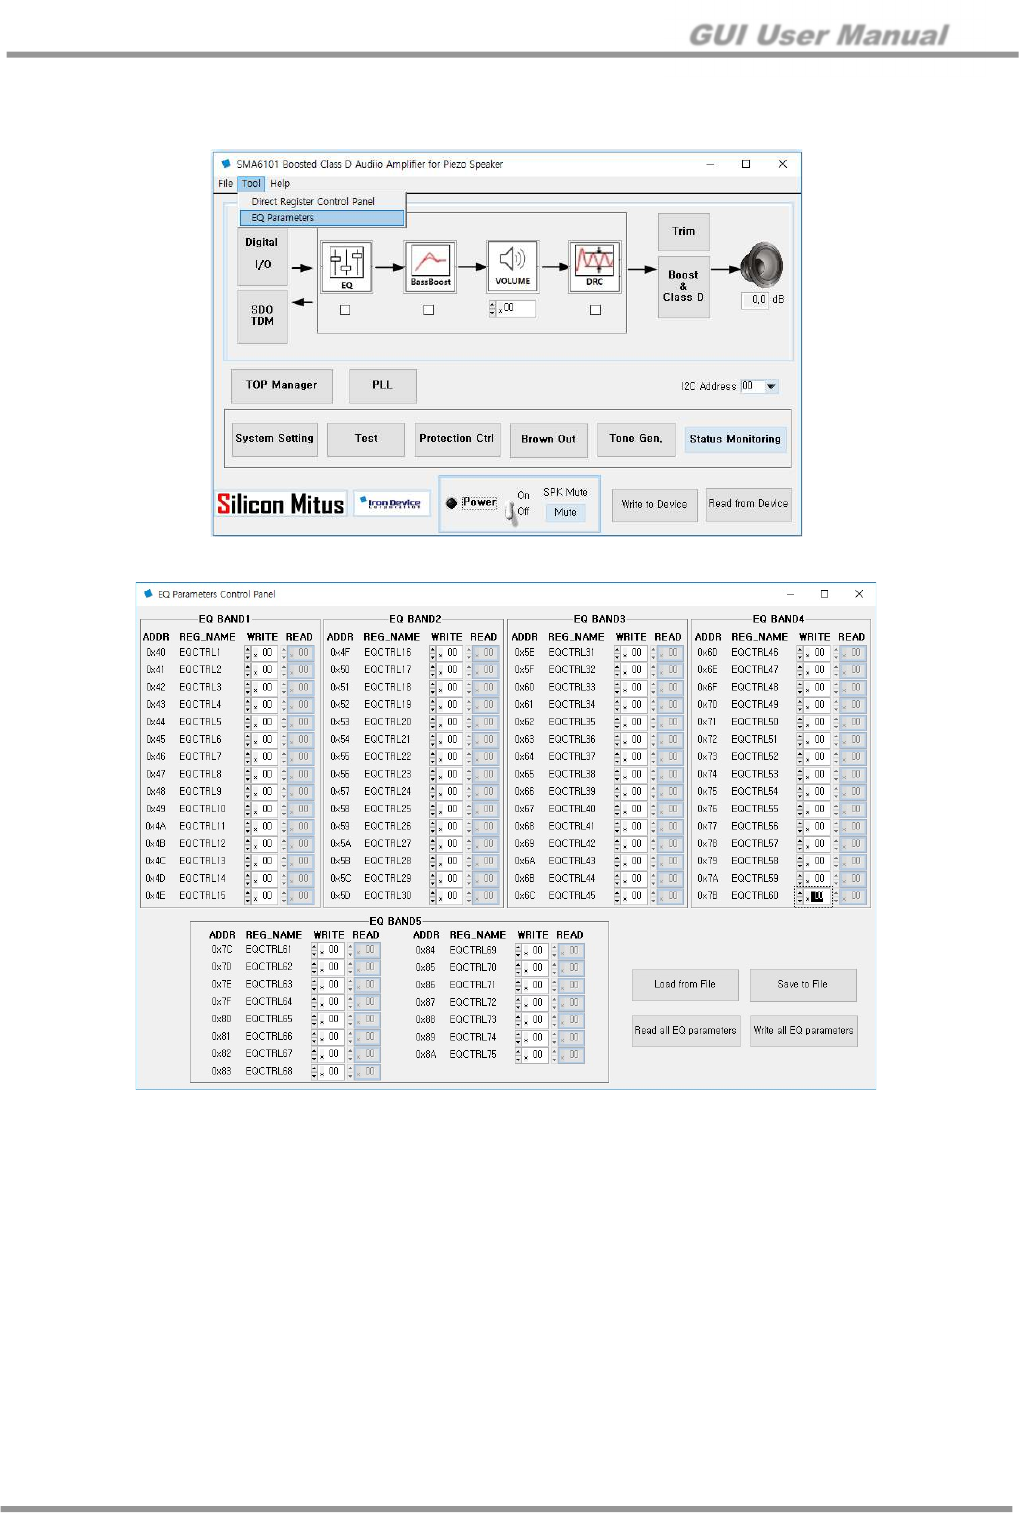Viewport: 1019px width, 1513px height.
Task: Step the VOLUME hex value spinner
Action: point(492,309)
